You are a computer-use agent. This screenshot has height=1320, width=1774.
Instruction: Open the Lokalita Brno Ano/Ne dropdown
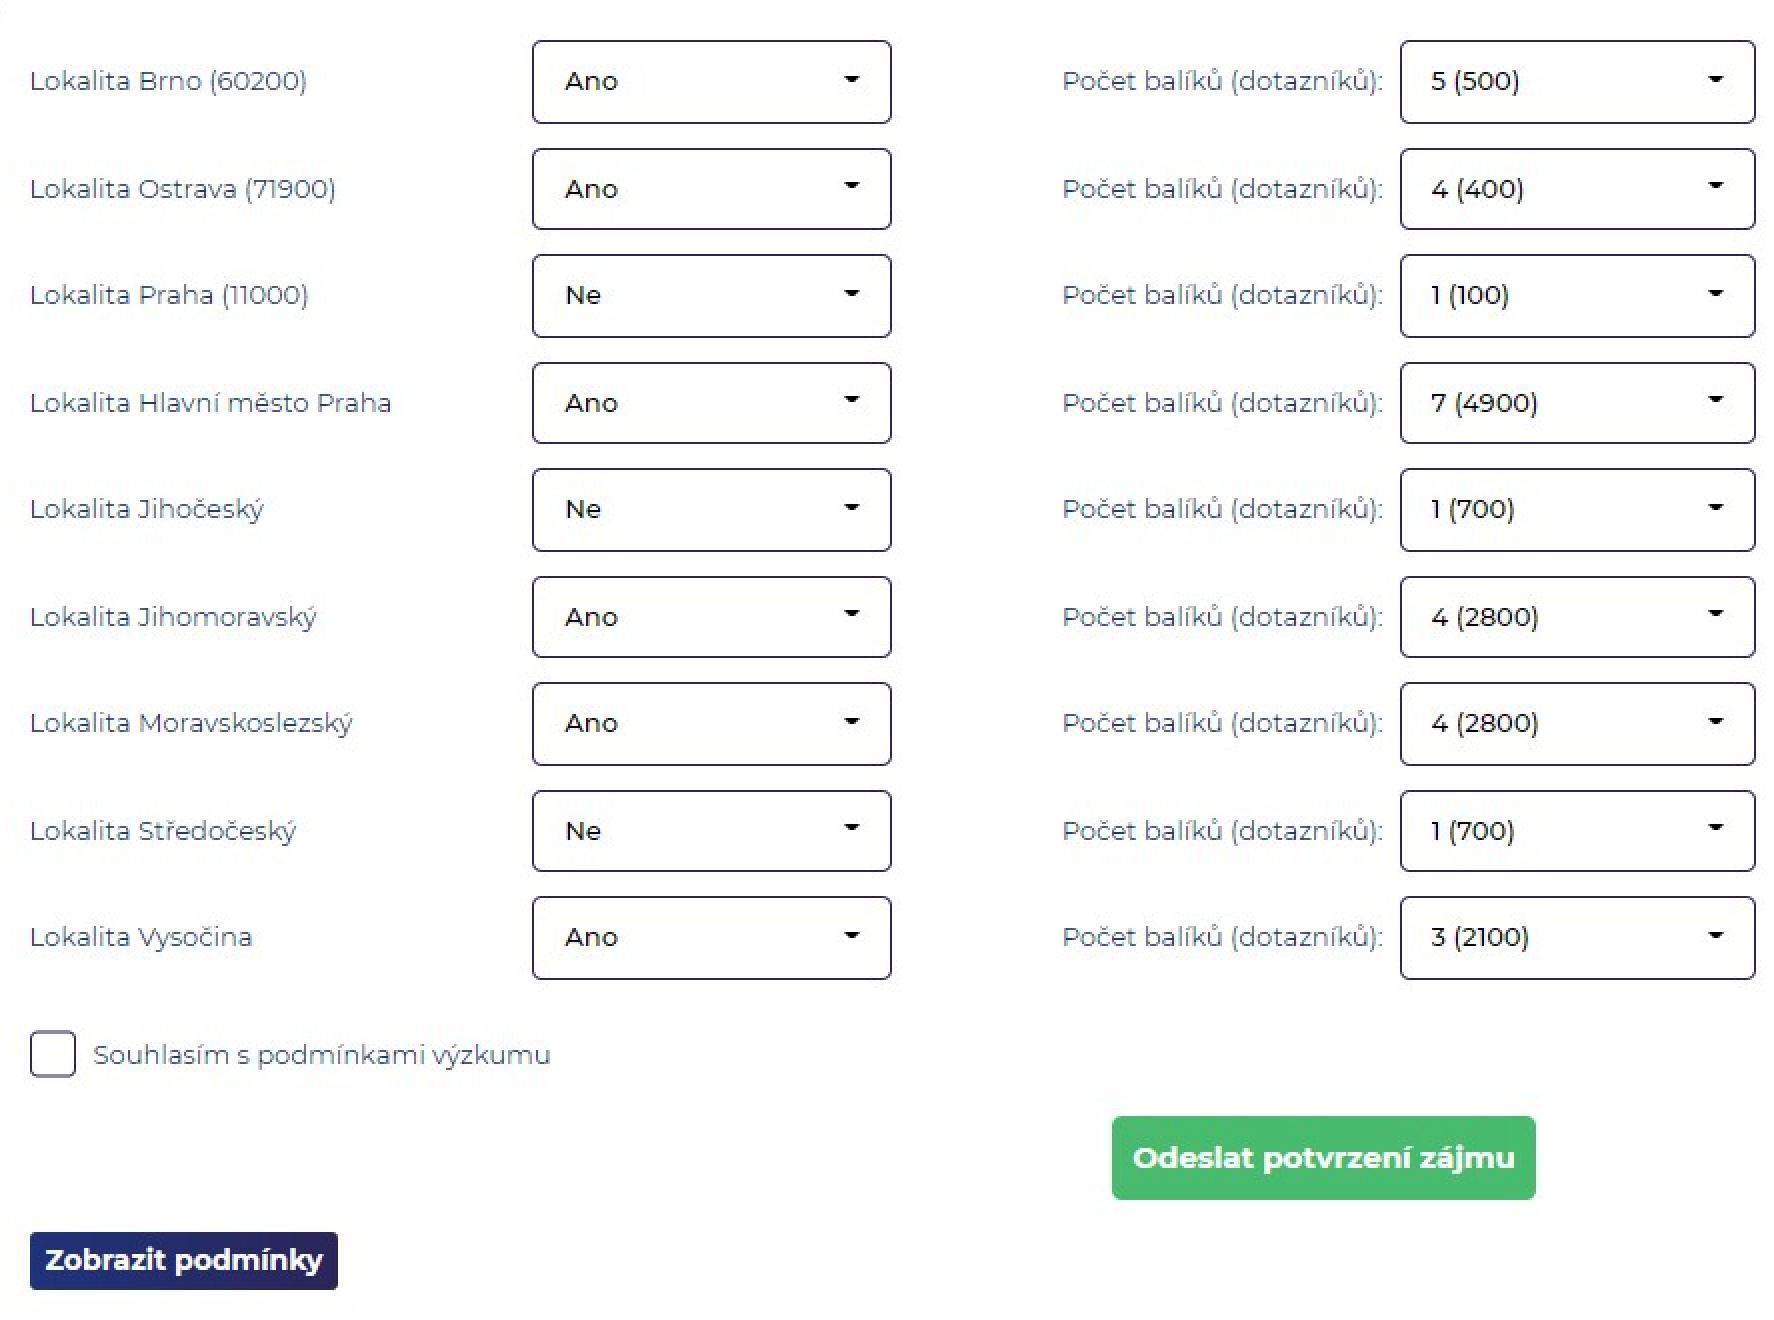point(711,82)
